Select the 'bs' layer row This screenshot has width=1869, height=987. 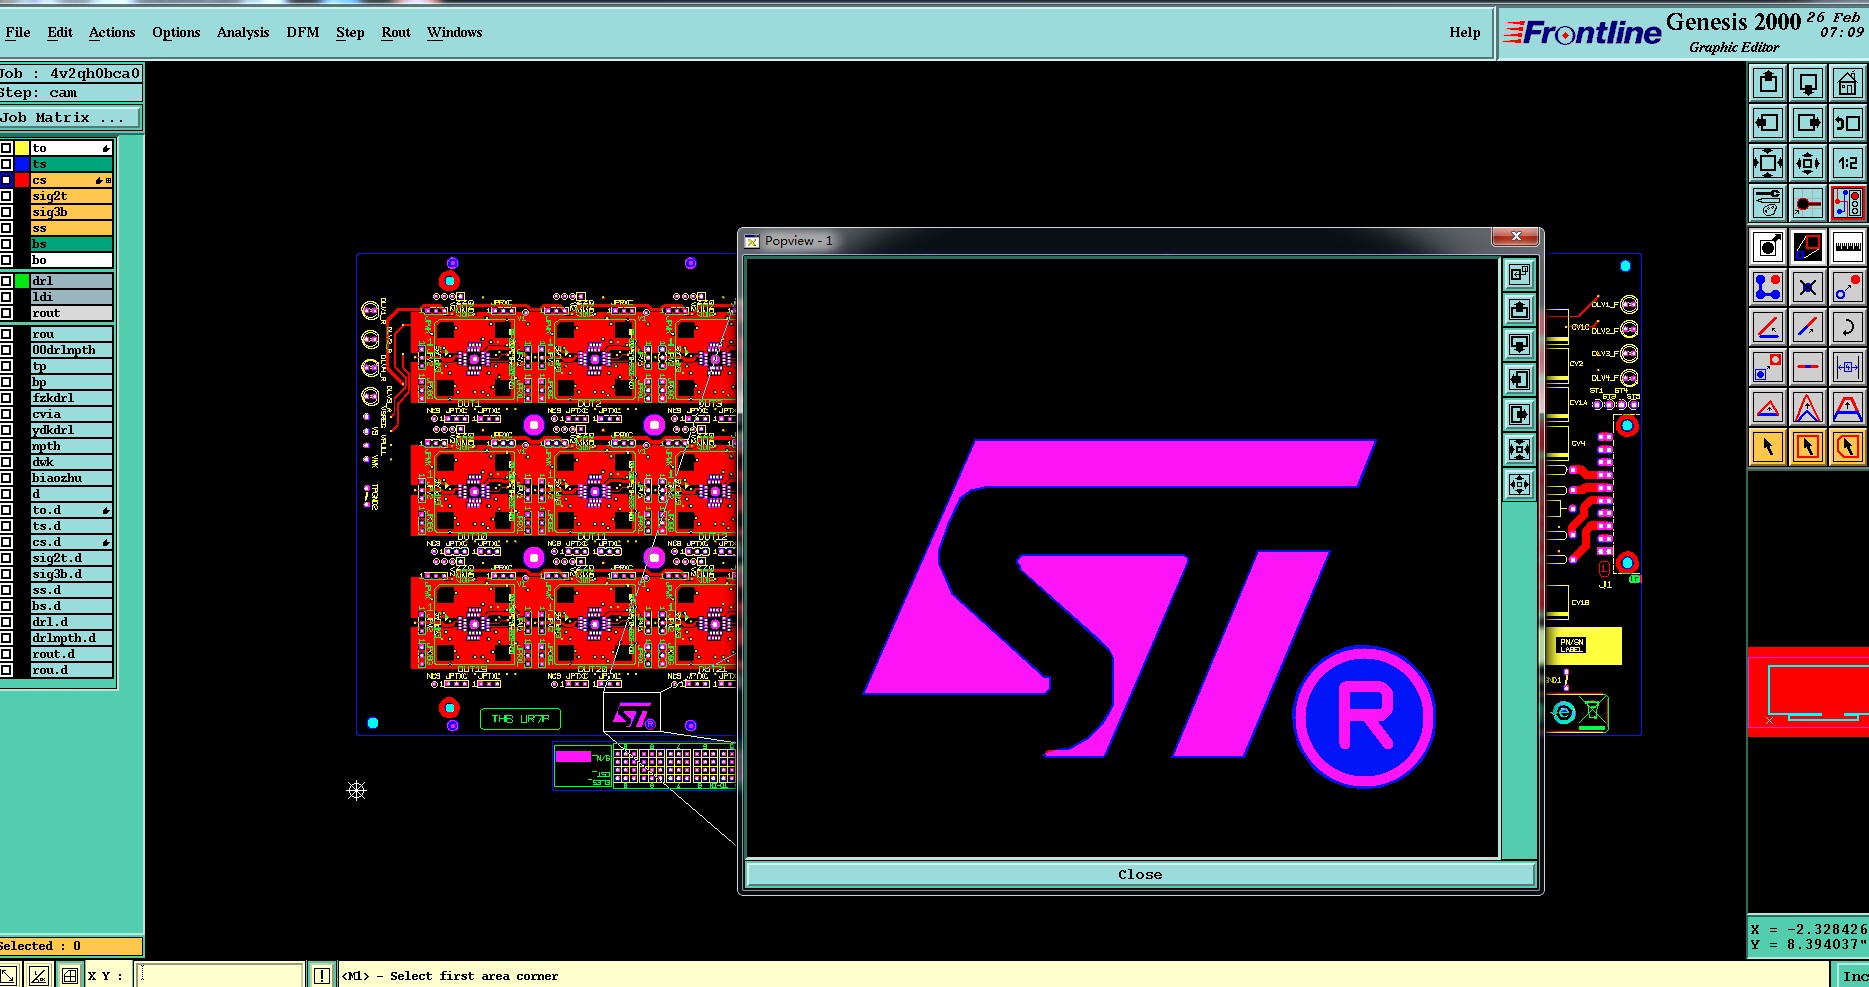(71, 244)
